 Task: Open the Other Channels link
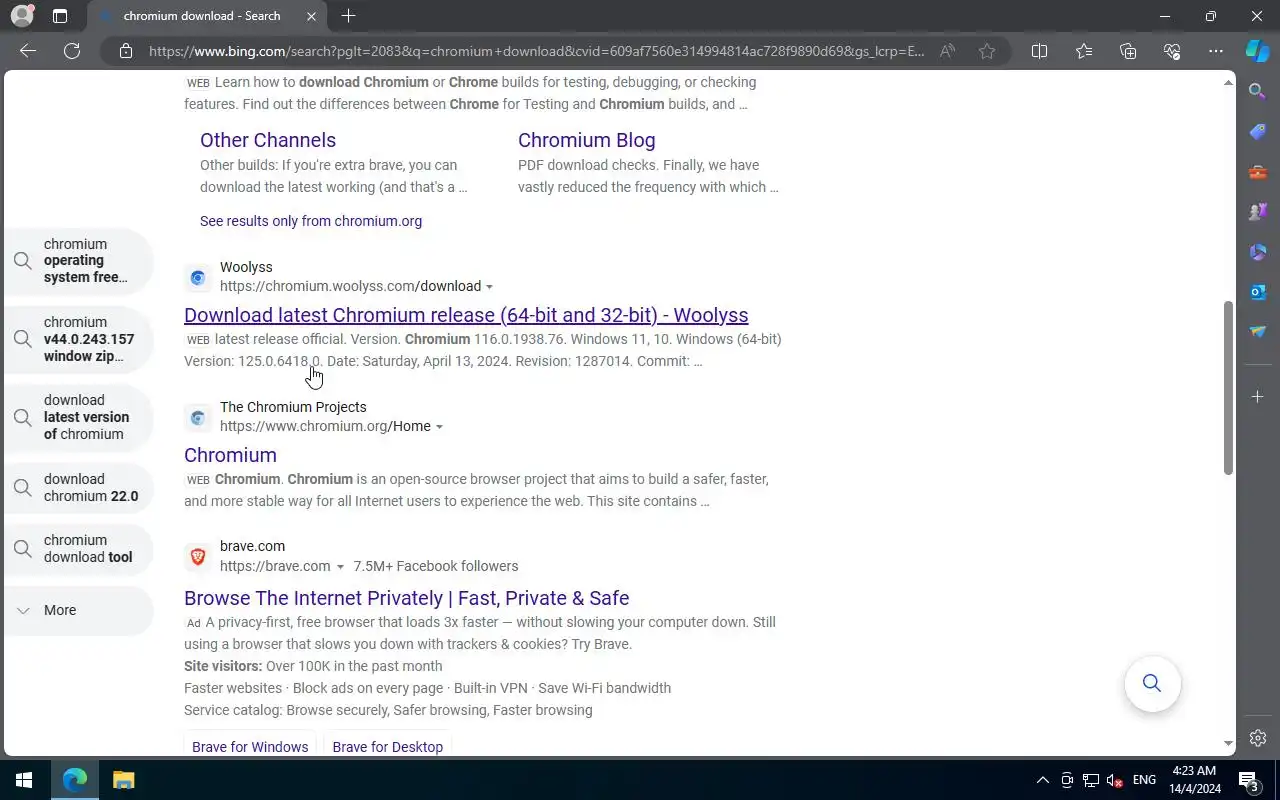click(x=268, y=140)
